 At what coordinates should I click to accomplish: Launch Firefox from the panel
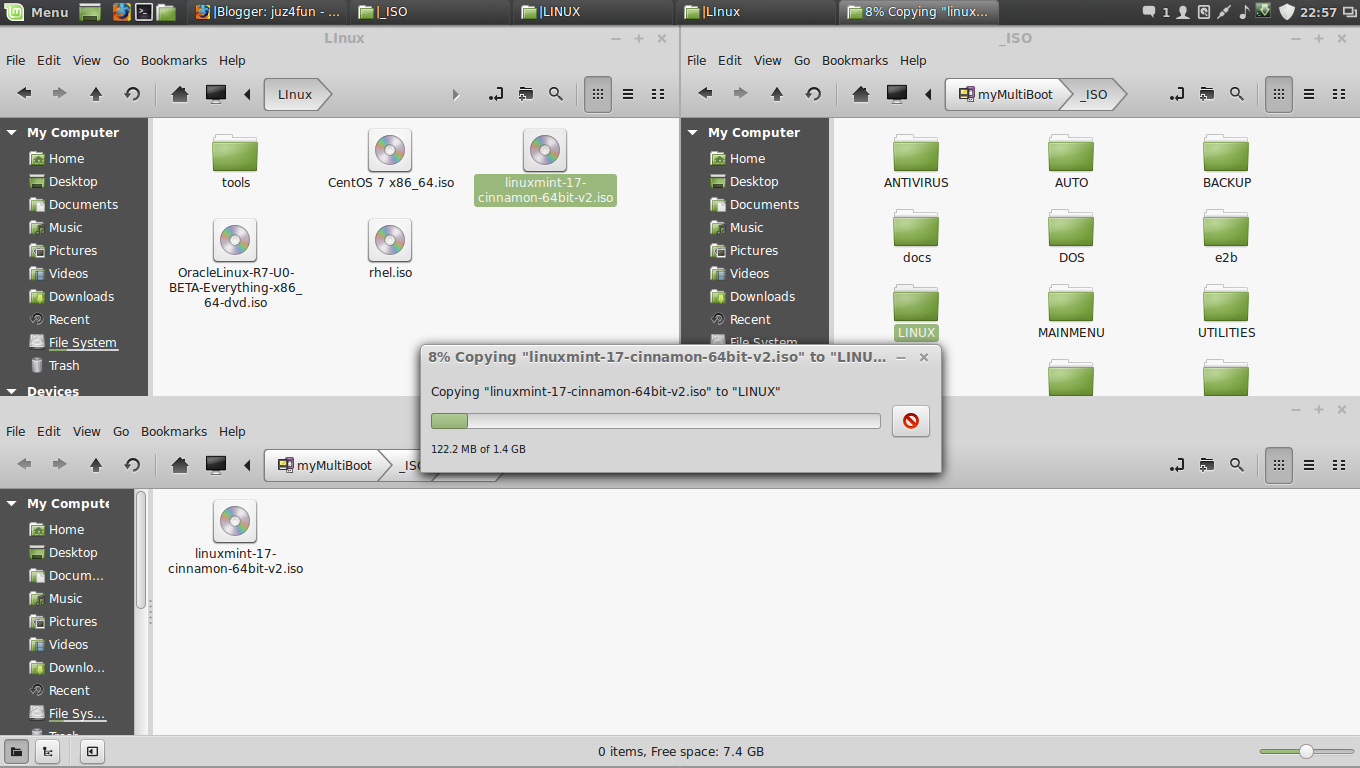(121, 12)
